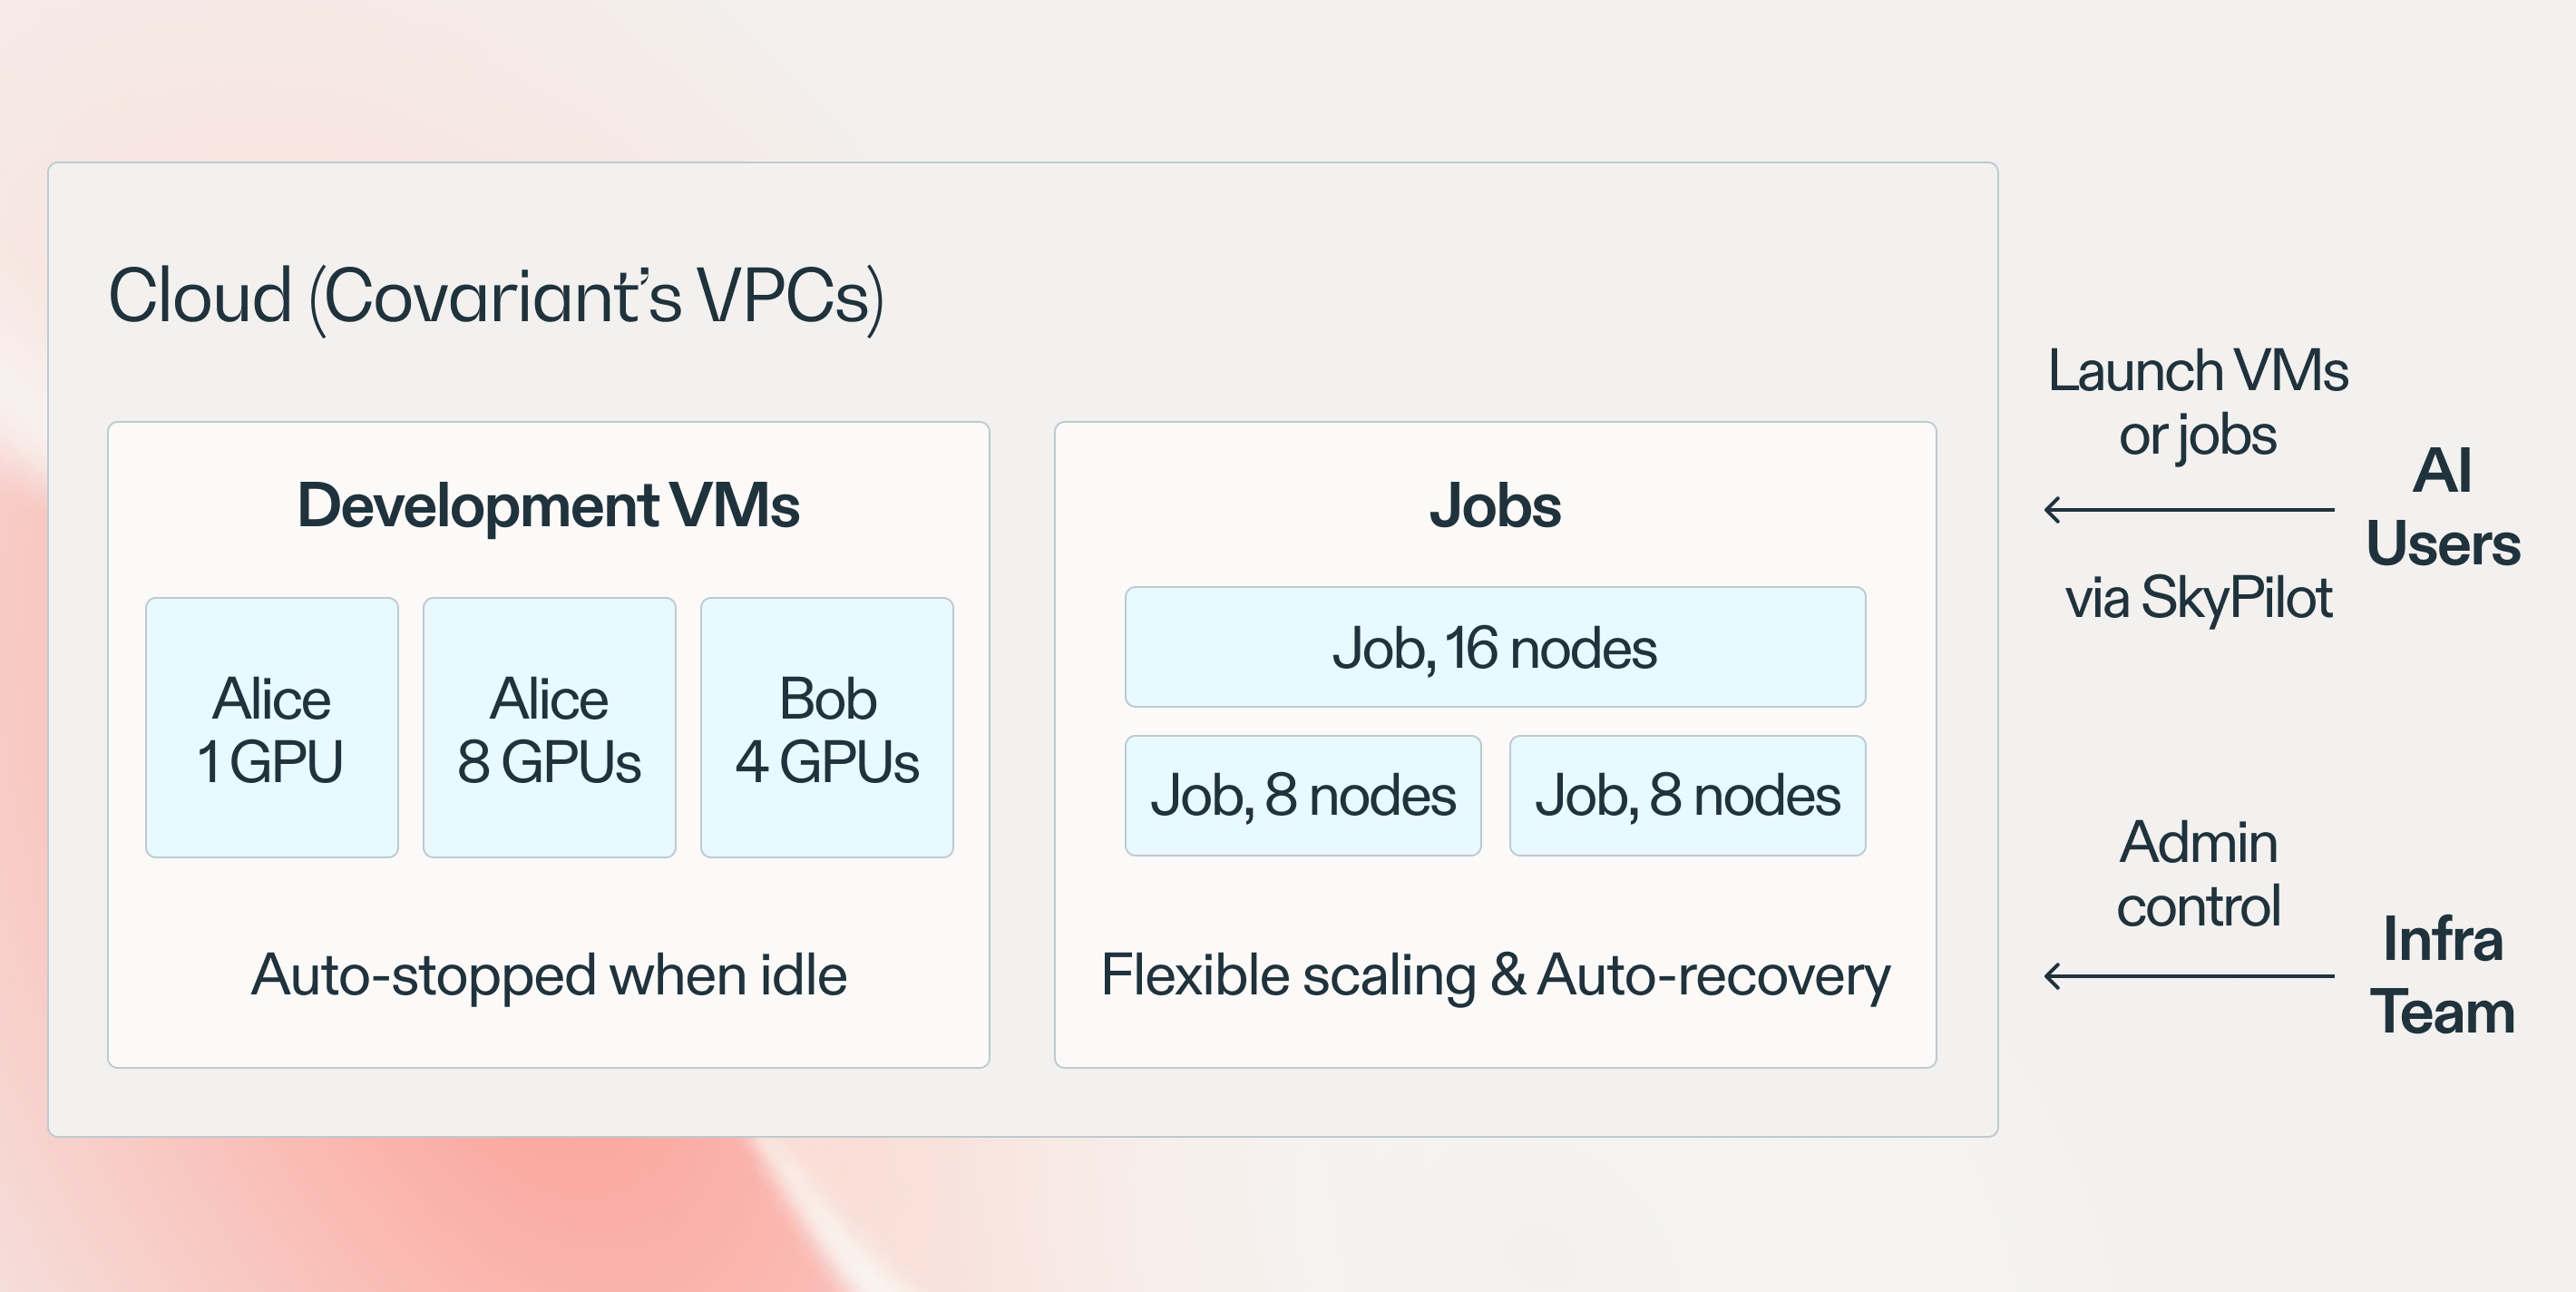The width and height of the screenshot is (2576, 1292).
Task: Click the AI Users label
Action: [2443, 507]
